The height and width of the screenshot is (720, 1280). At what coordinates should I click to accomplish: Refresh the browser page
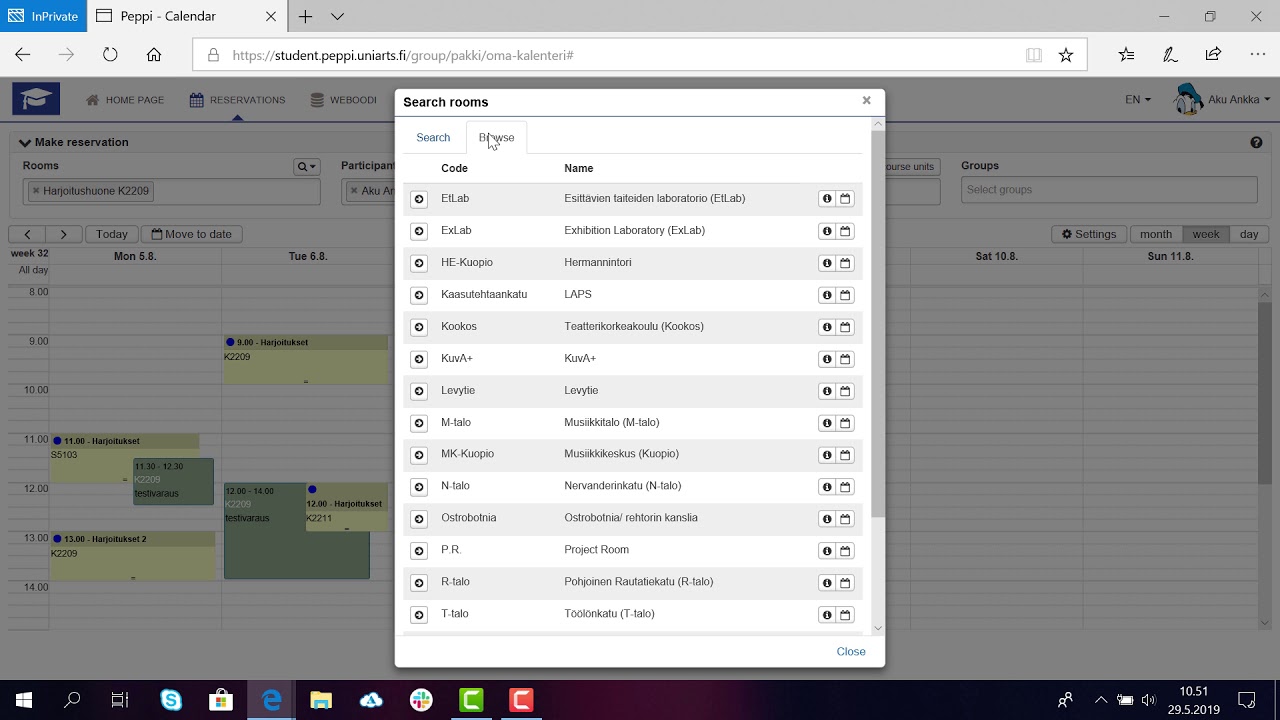point(110,55)
